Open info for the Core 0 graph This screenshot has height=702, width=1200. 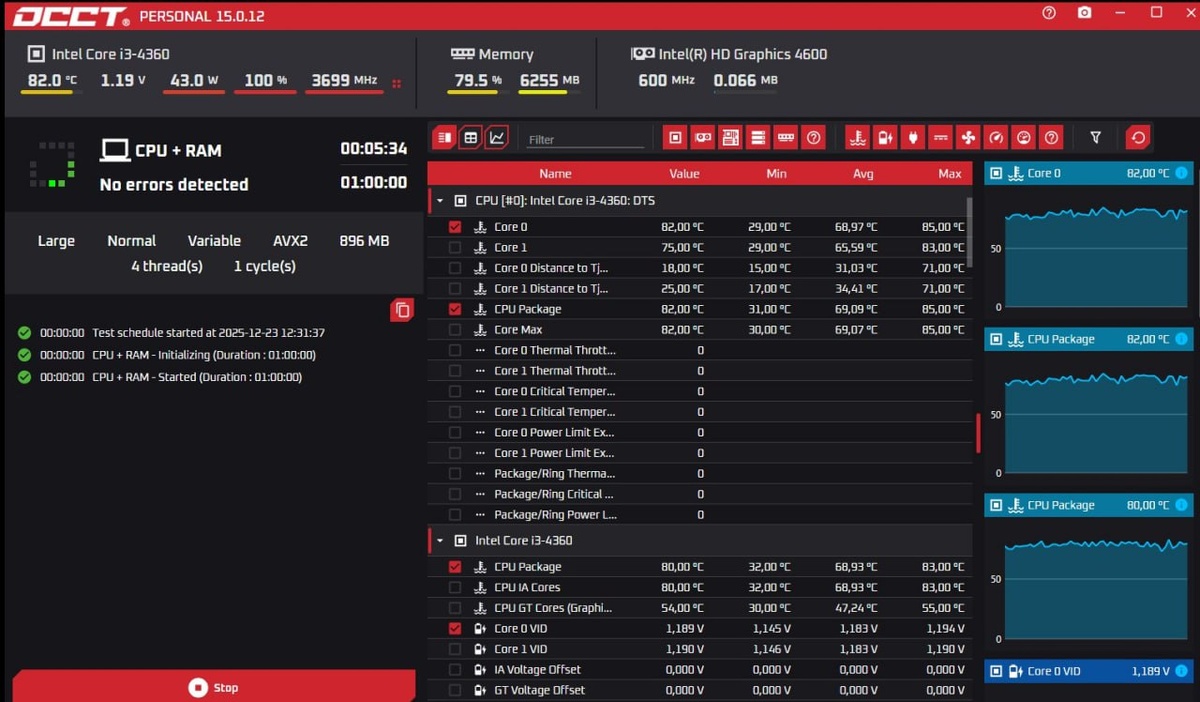1181,173
